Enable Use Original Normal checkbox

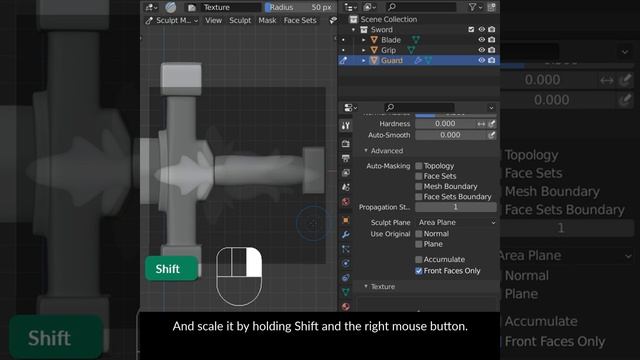click(419, 234)
